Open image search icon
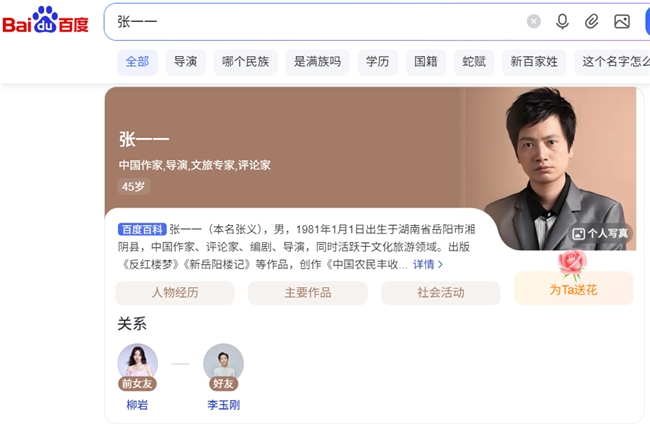Screen dimensions: 650x427 click(x=622, y=21)
